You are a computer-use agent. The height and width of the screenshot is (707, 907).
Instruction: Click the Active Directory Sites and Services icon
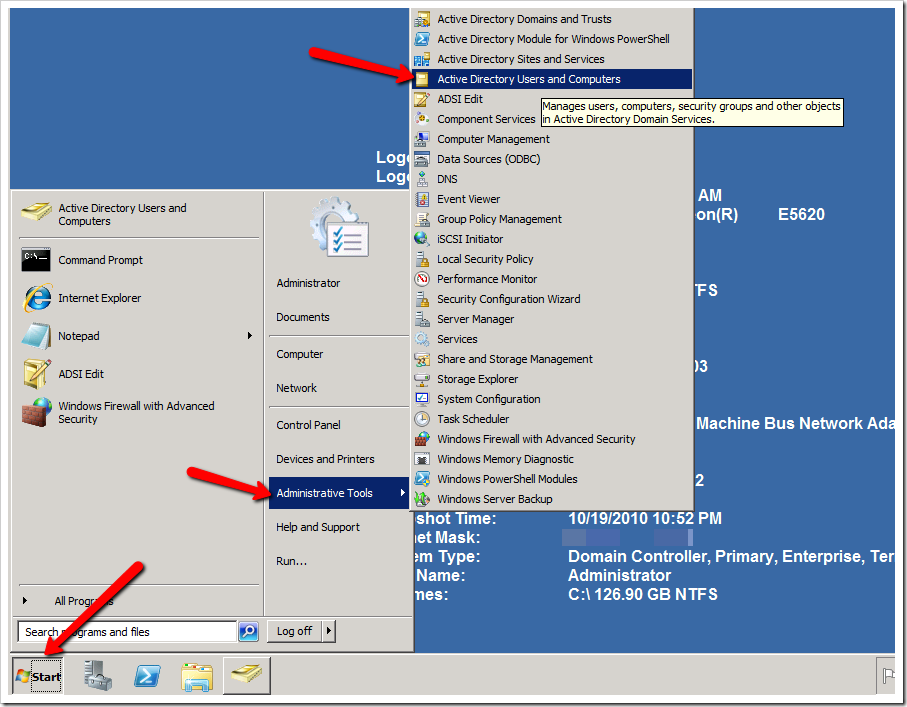422,59
